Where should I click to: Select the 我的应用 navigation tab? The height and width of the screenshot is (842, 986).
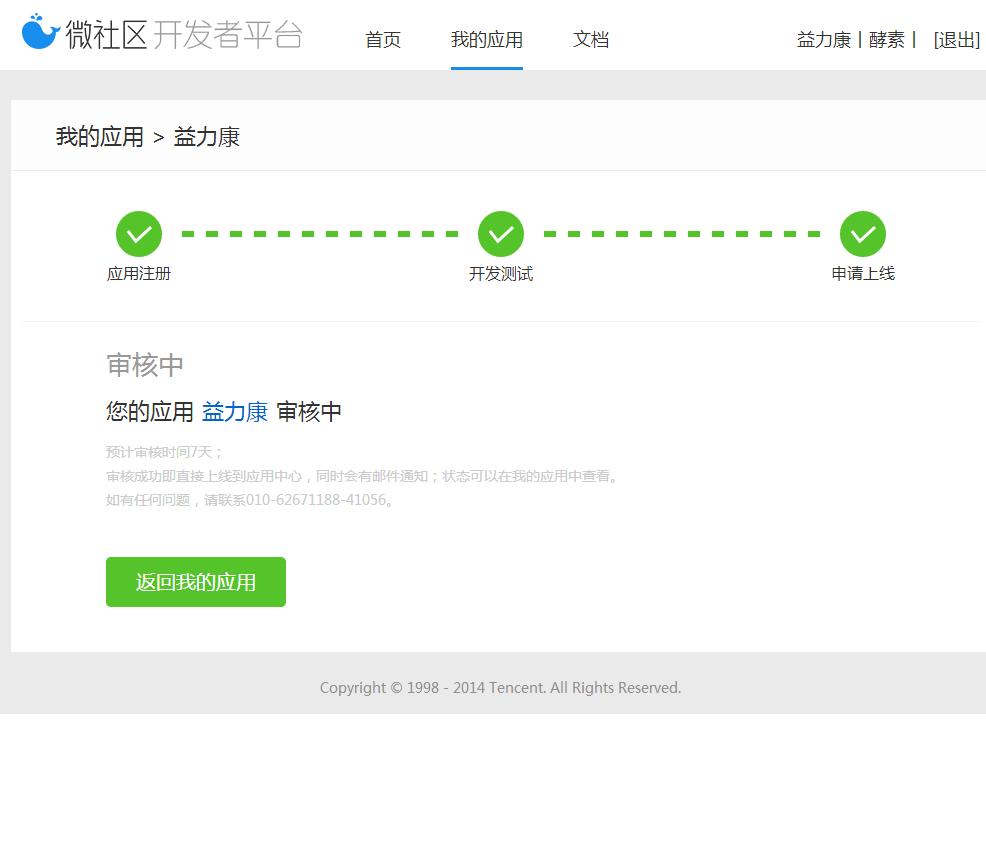[487, 40]
